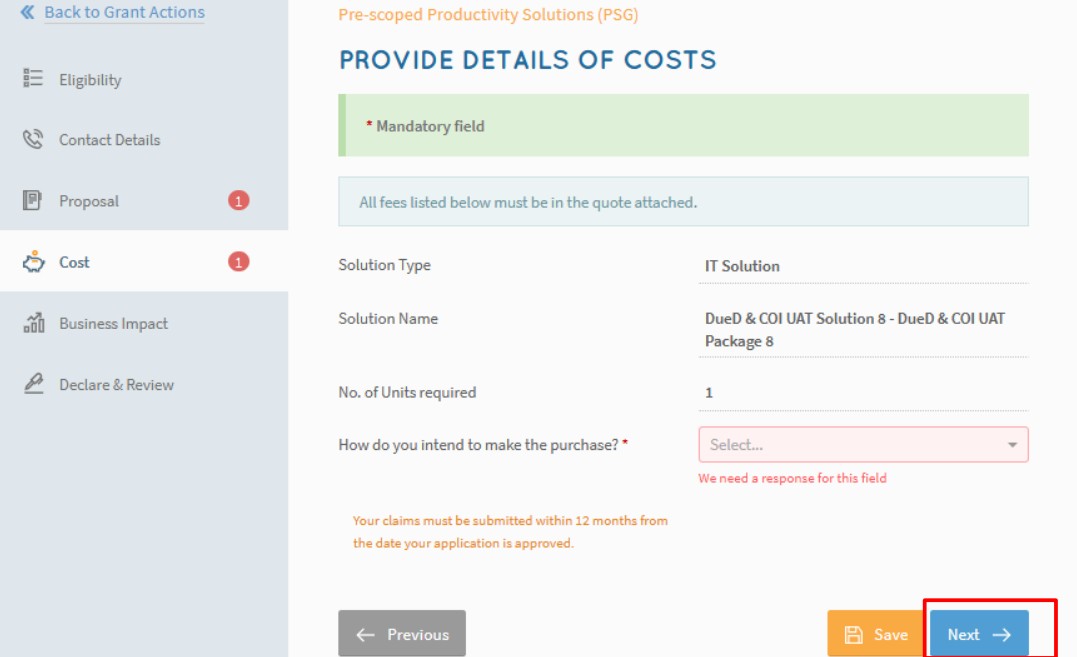Click the Eligibility list icon
The width and height of the screenshot is (1077, 657).
click(x=33, y=79)
